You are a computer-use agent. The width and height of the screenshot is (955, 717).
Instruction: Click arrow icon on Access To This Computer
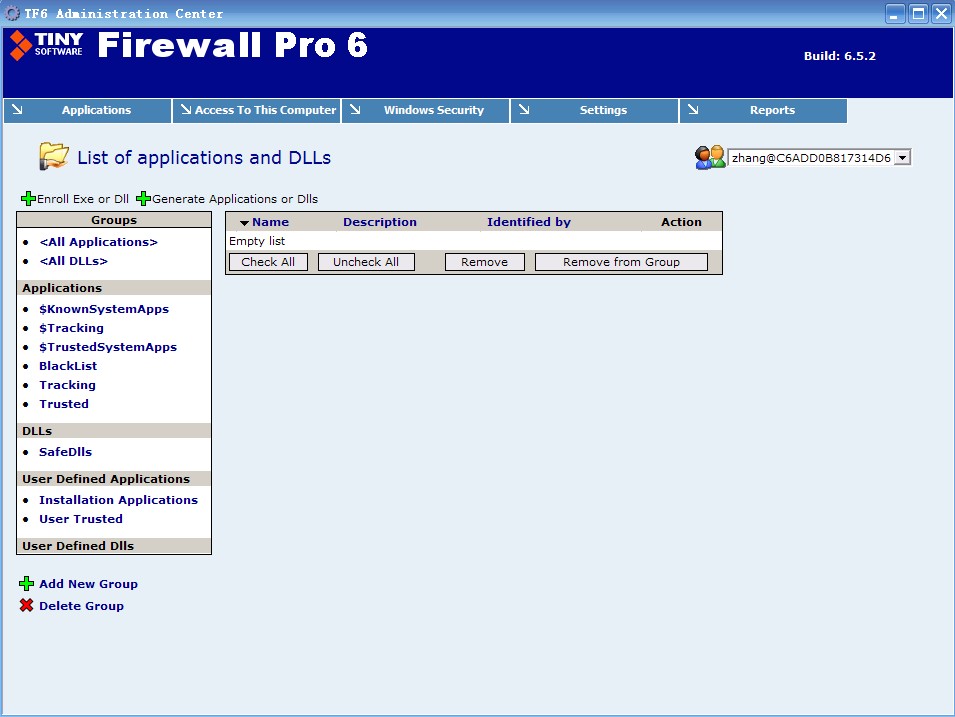[x=186, y=110]
